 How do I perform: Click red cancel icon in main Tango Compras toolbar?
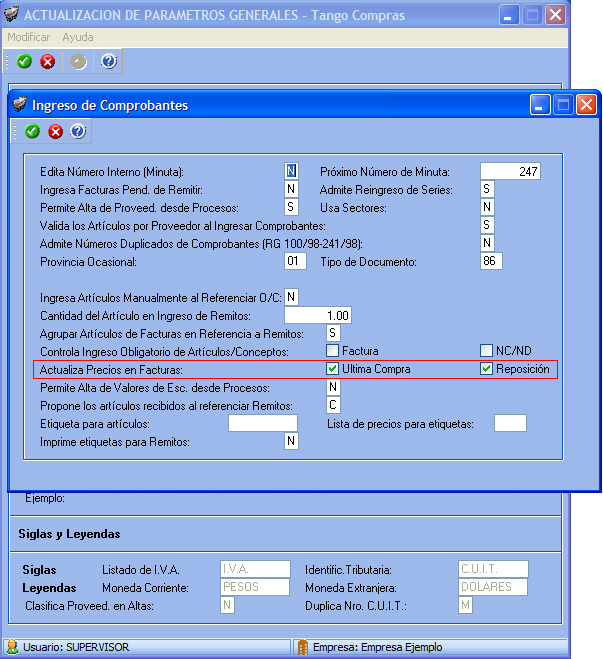tap(47, 61)
